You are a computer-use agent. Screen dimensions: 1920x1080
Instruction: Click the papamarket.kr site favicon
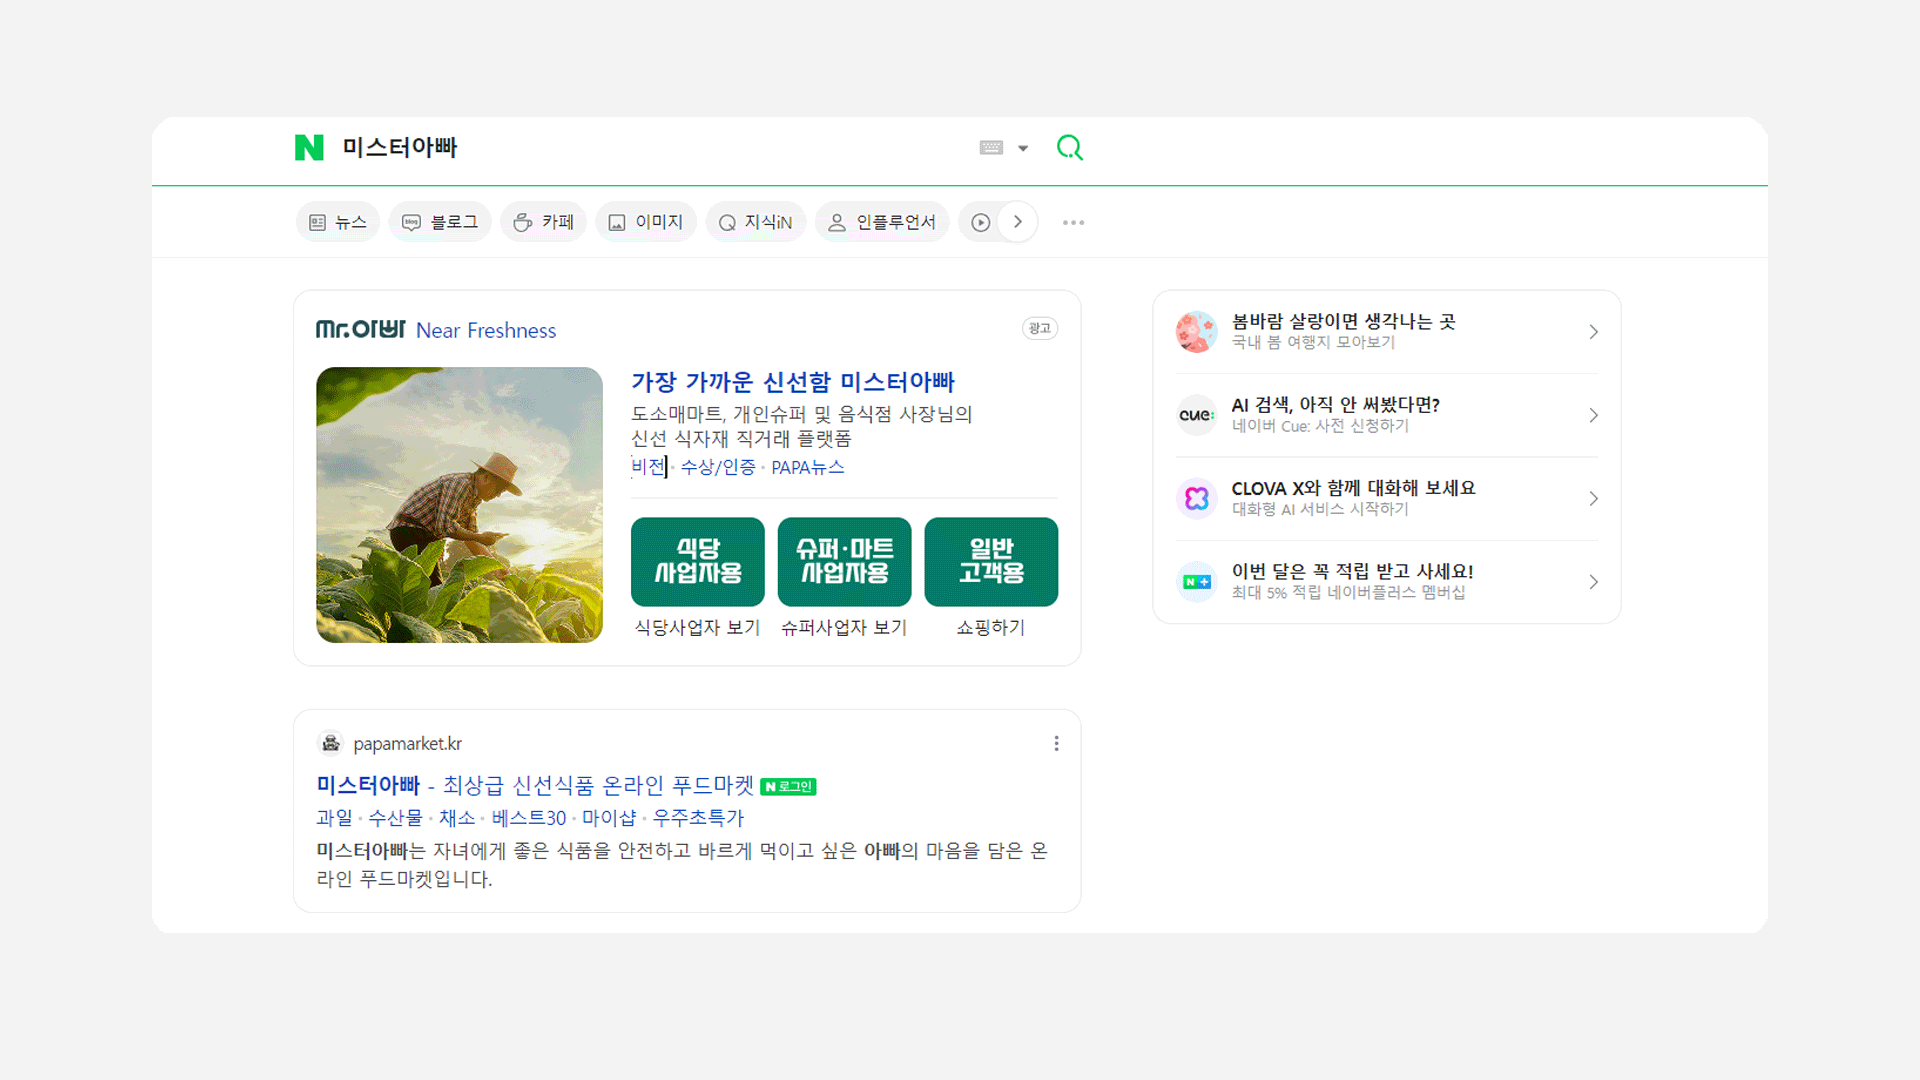point(331,743)
